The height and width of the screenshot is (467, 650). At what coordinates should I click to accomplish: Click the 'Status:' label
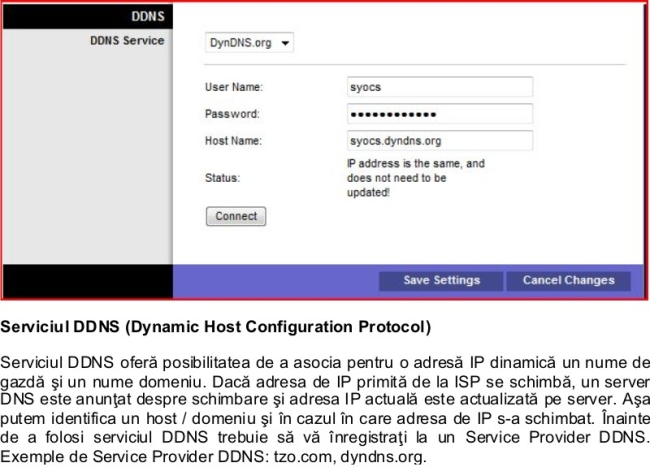click(223, 178)
